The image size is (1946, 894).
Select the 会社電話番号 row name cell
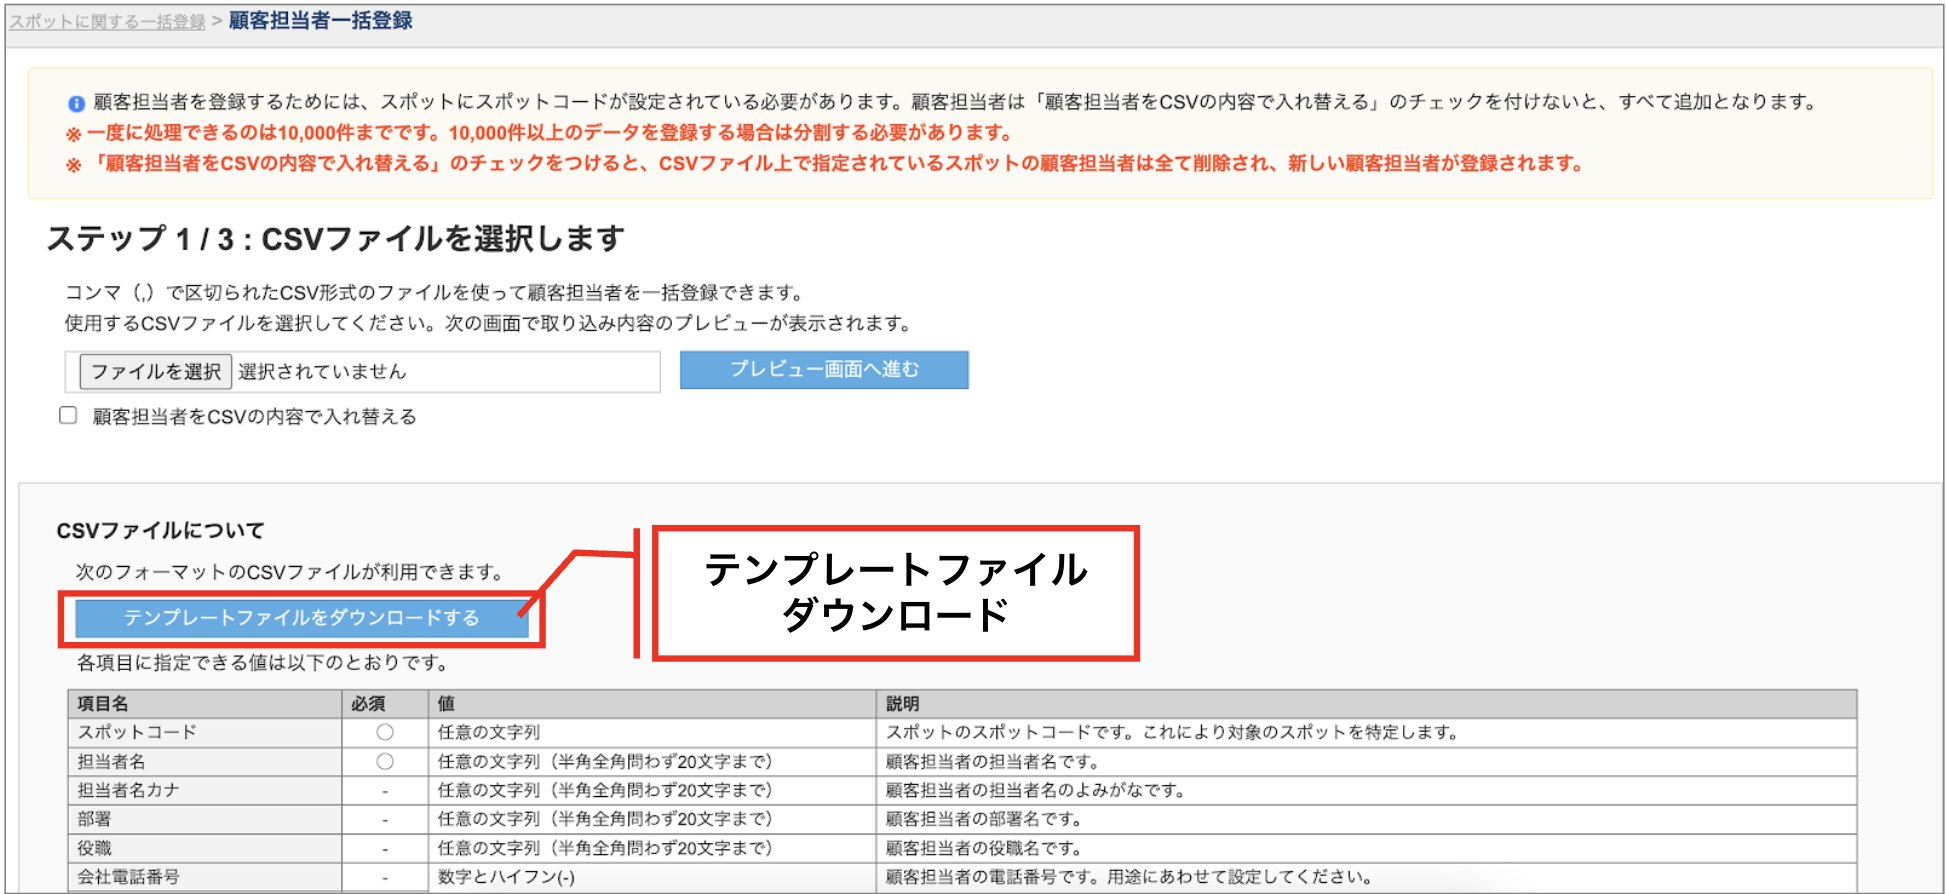click(204, 878)
